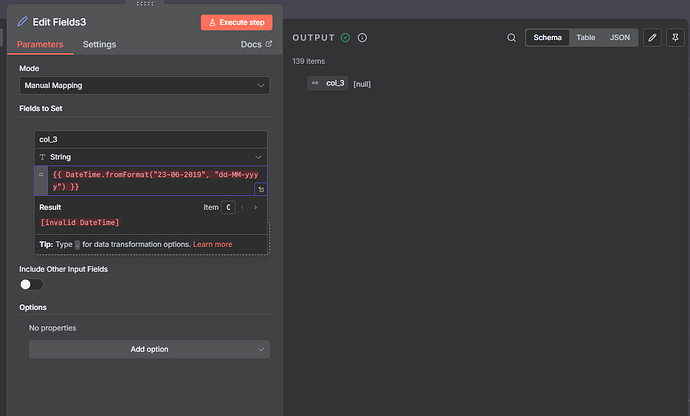Click the green success checkmark icon
The height and width of the screenshot is (416, 690).
click(345, 38)
